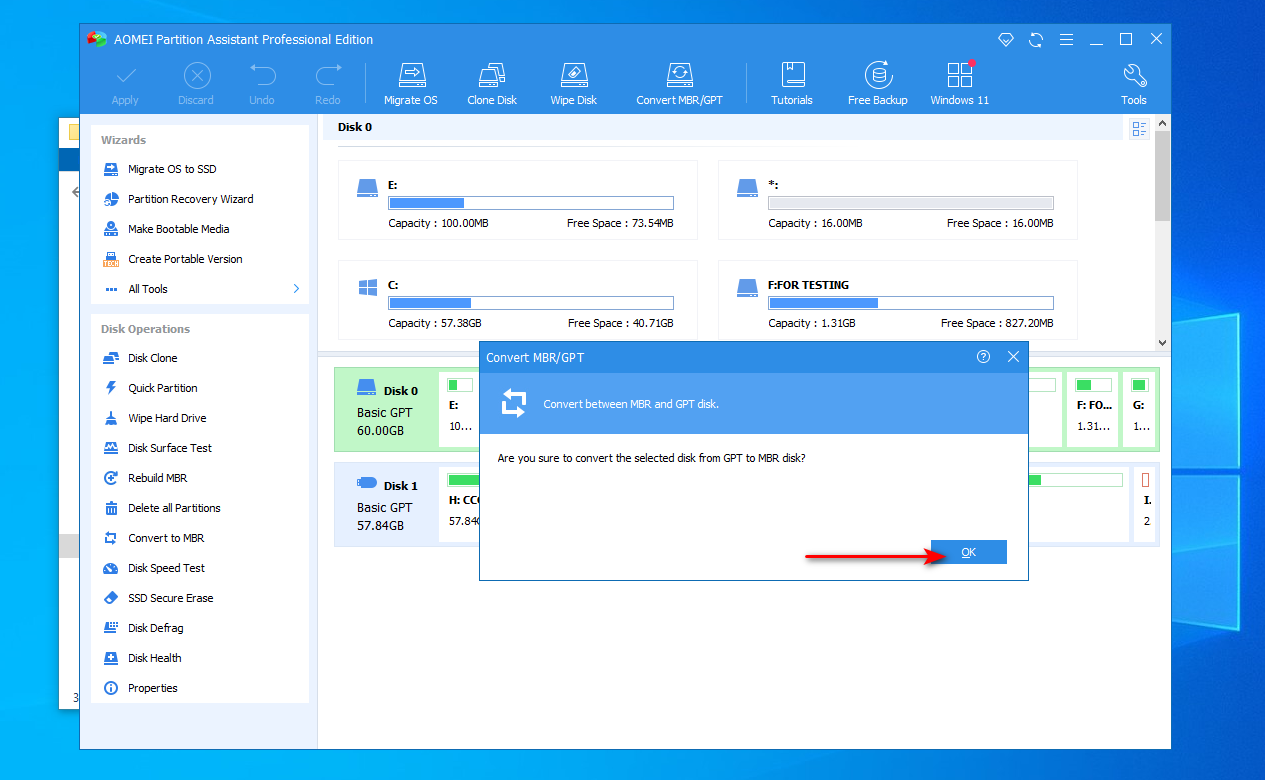The height and width of the screenshot is (780, 1265).
Task: Click the Apply toolbar icon
Action: tap(125, 85)
